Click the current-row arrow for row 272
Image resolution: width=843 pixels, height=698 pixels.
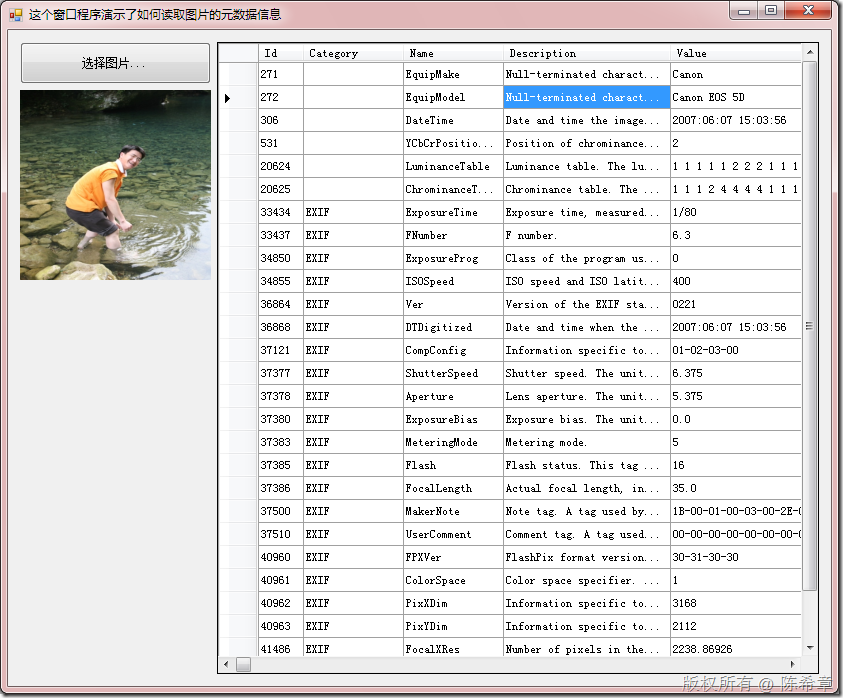[227, 98]
